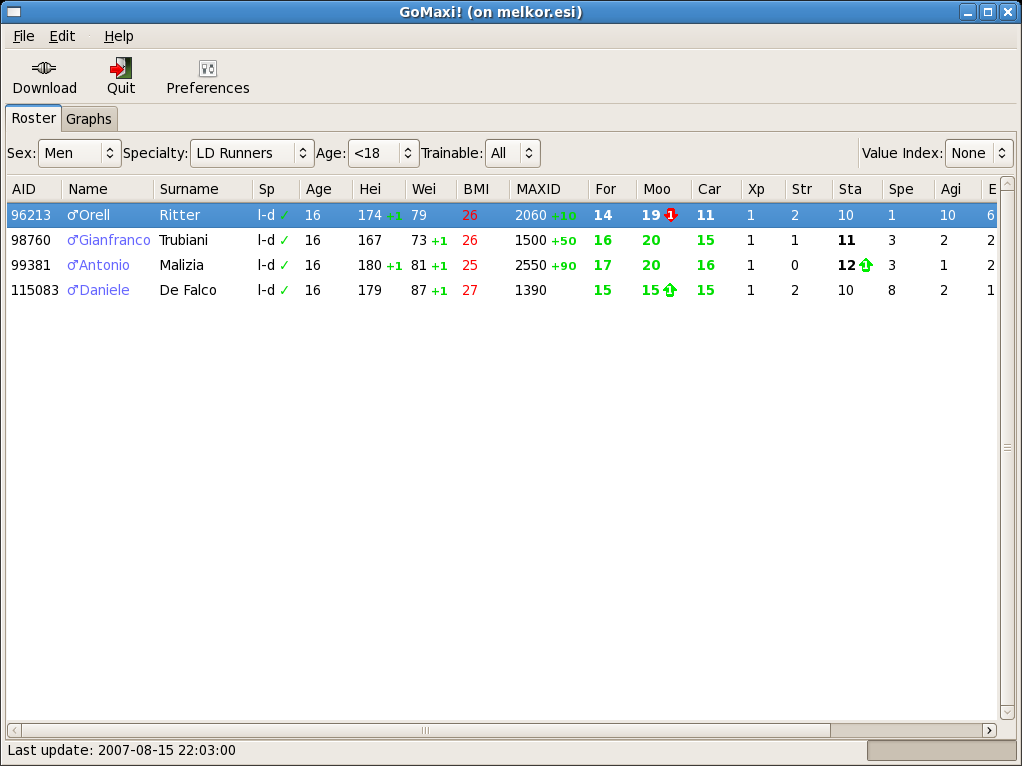1022x766 pixels.
Task: Click green checkmark in Gianfranco's Sp cell
Action: pyautogui.click(x=284, y=240)
